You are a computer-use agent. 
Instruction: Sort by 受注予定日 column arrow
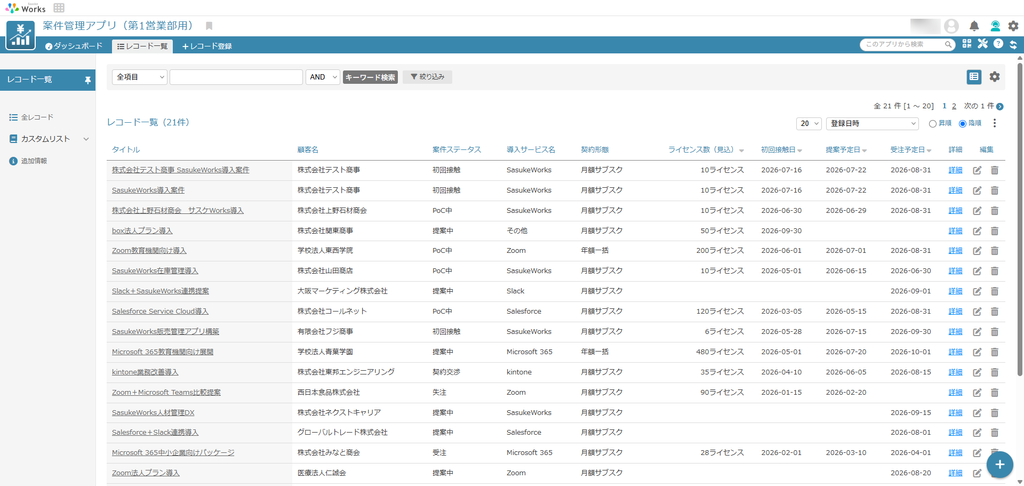929,151
